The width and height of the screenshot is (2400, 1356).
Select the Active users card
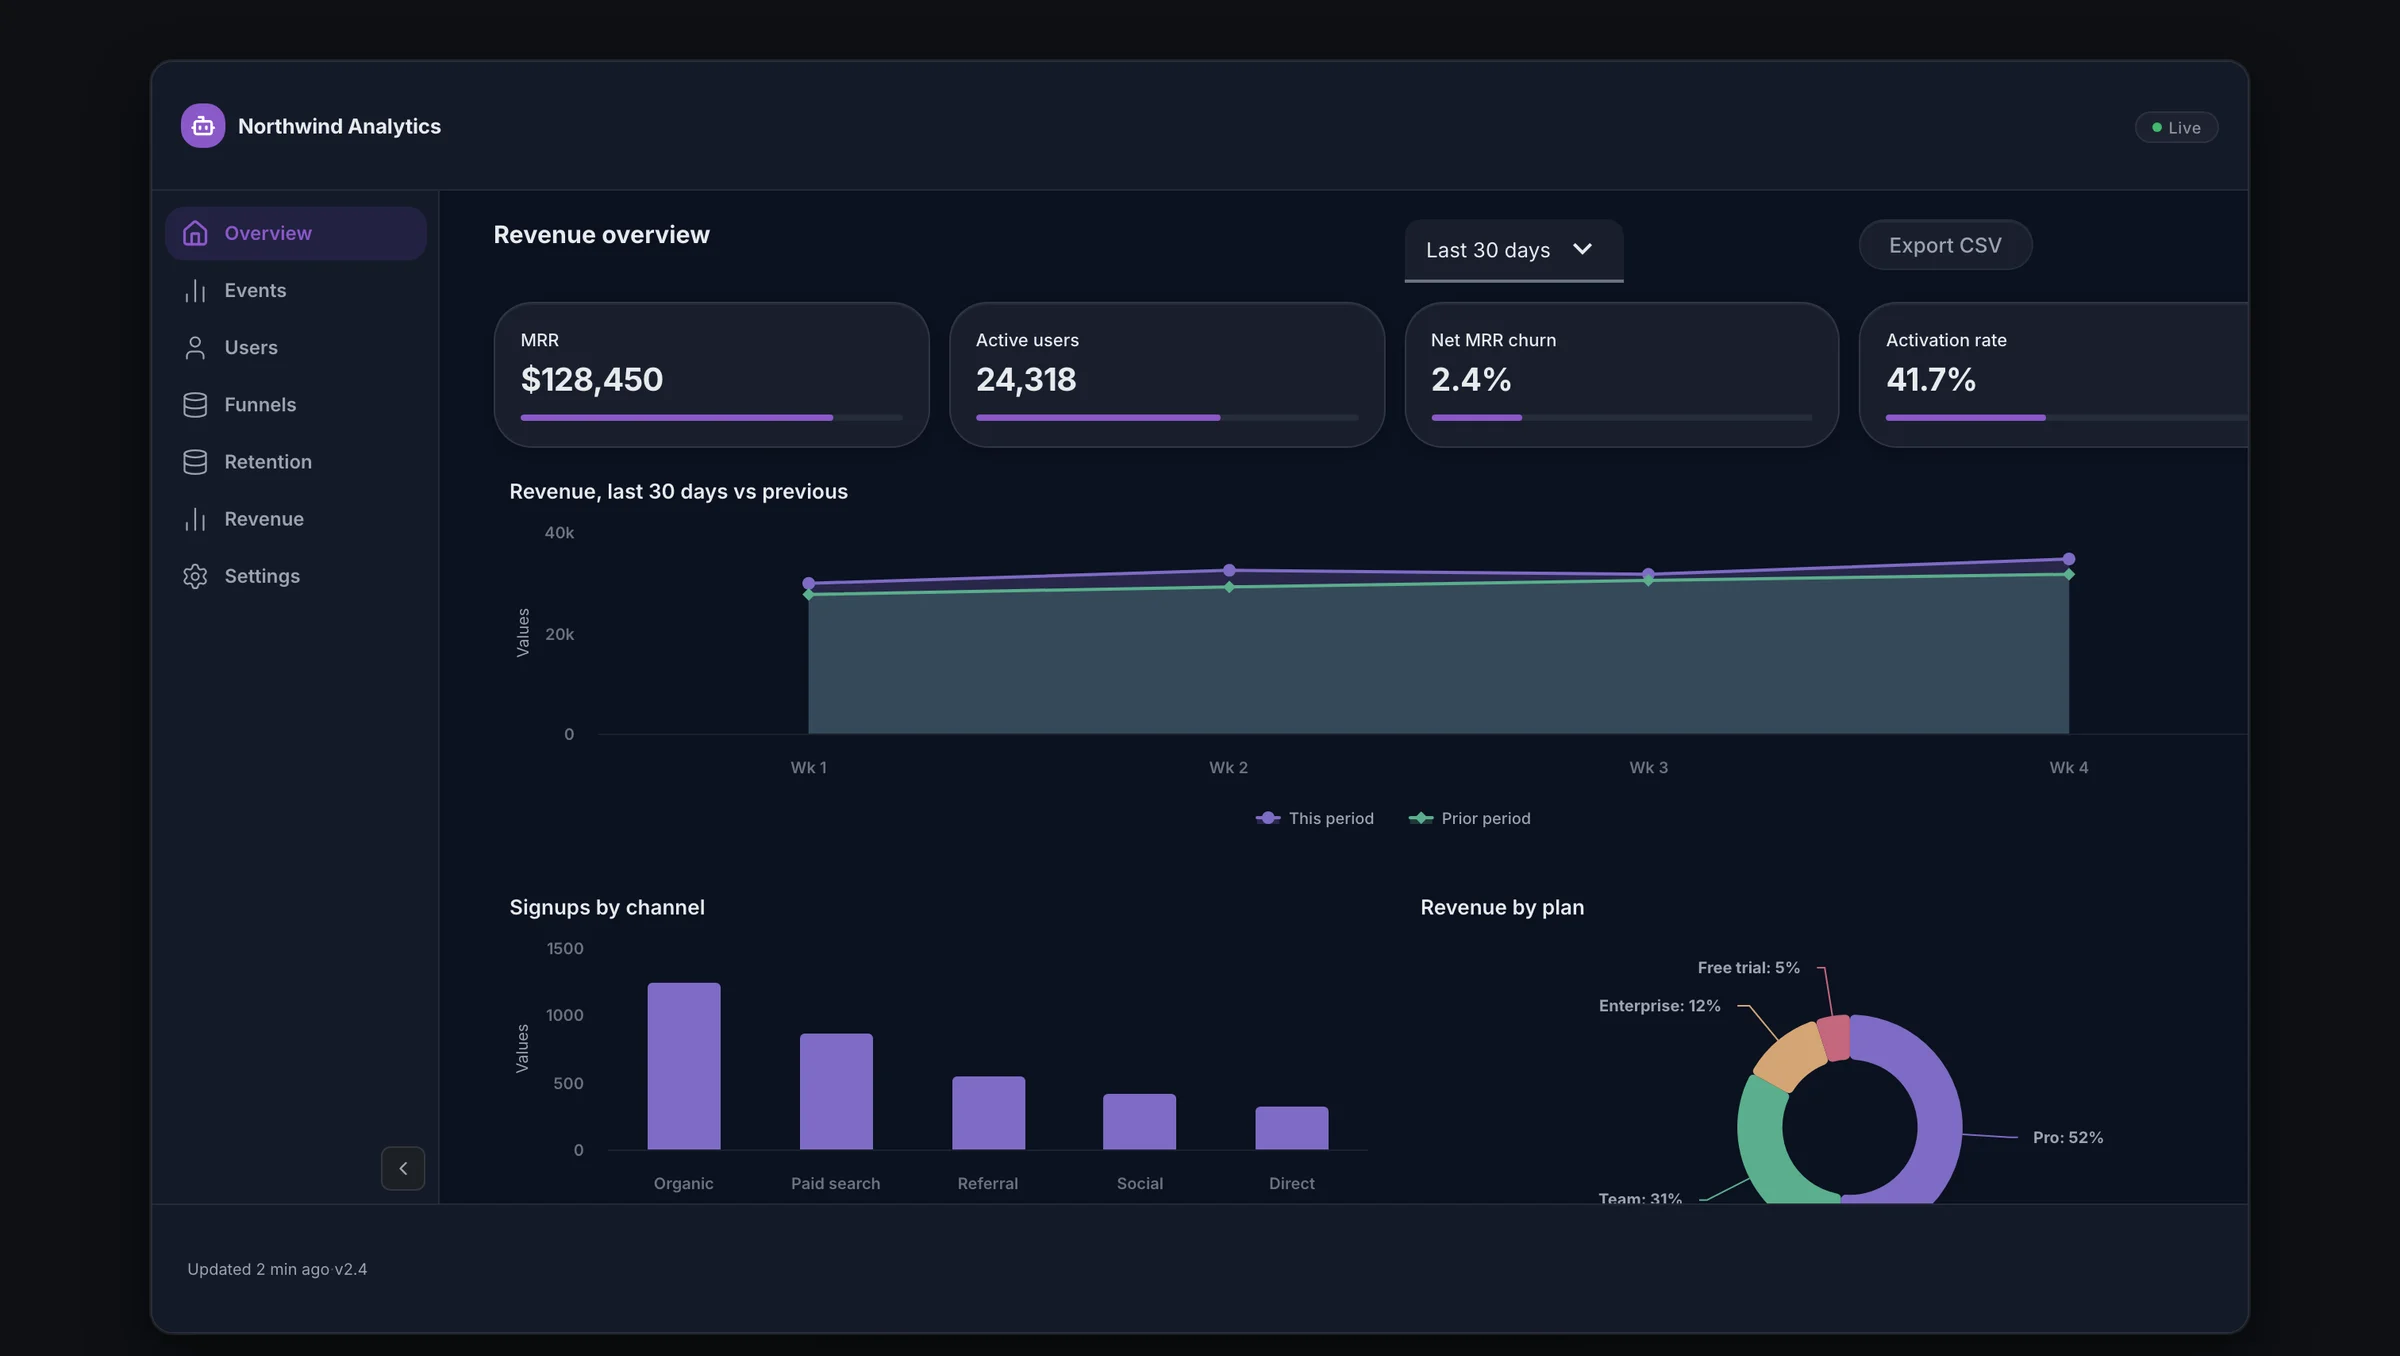point(1167,375)
